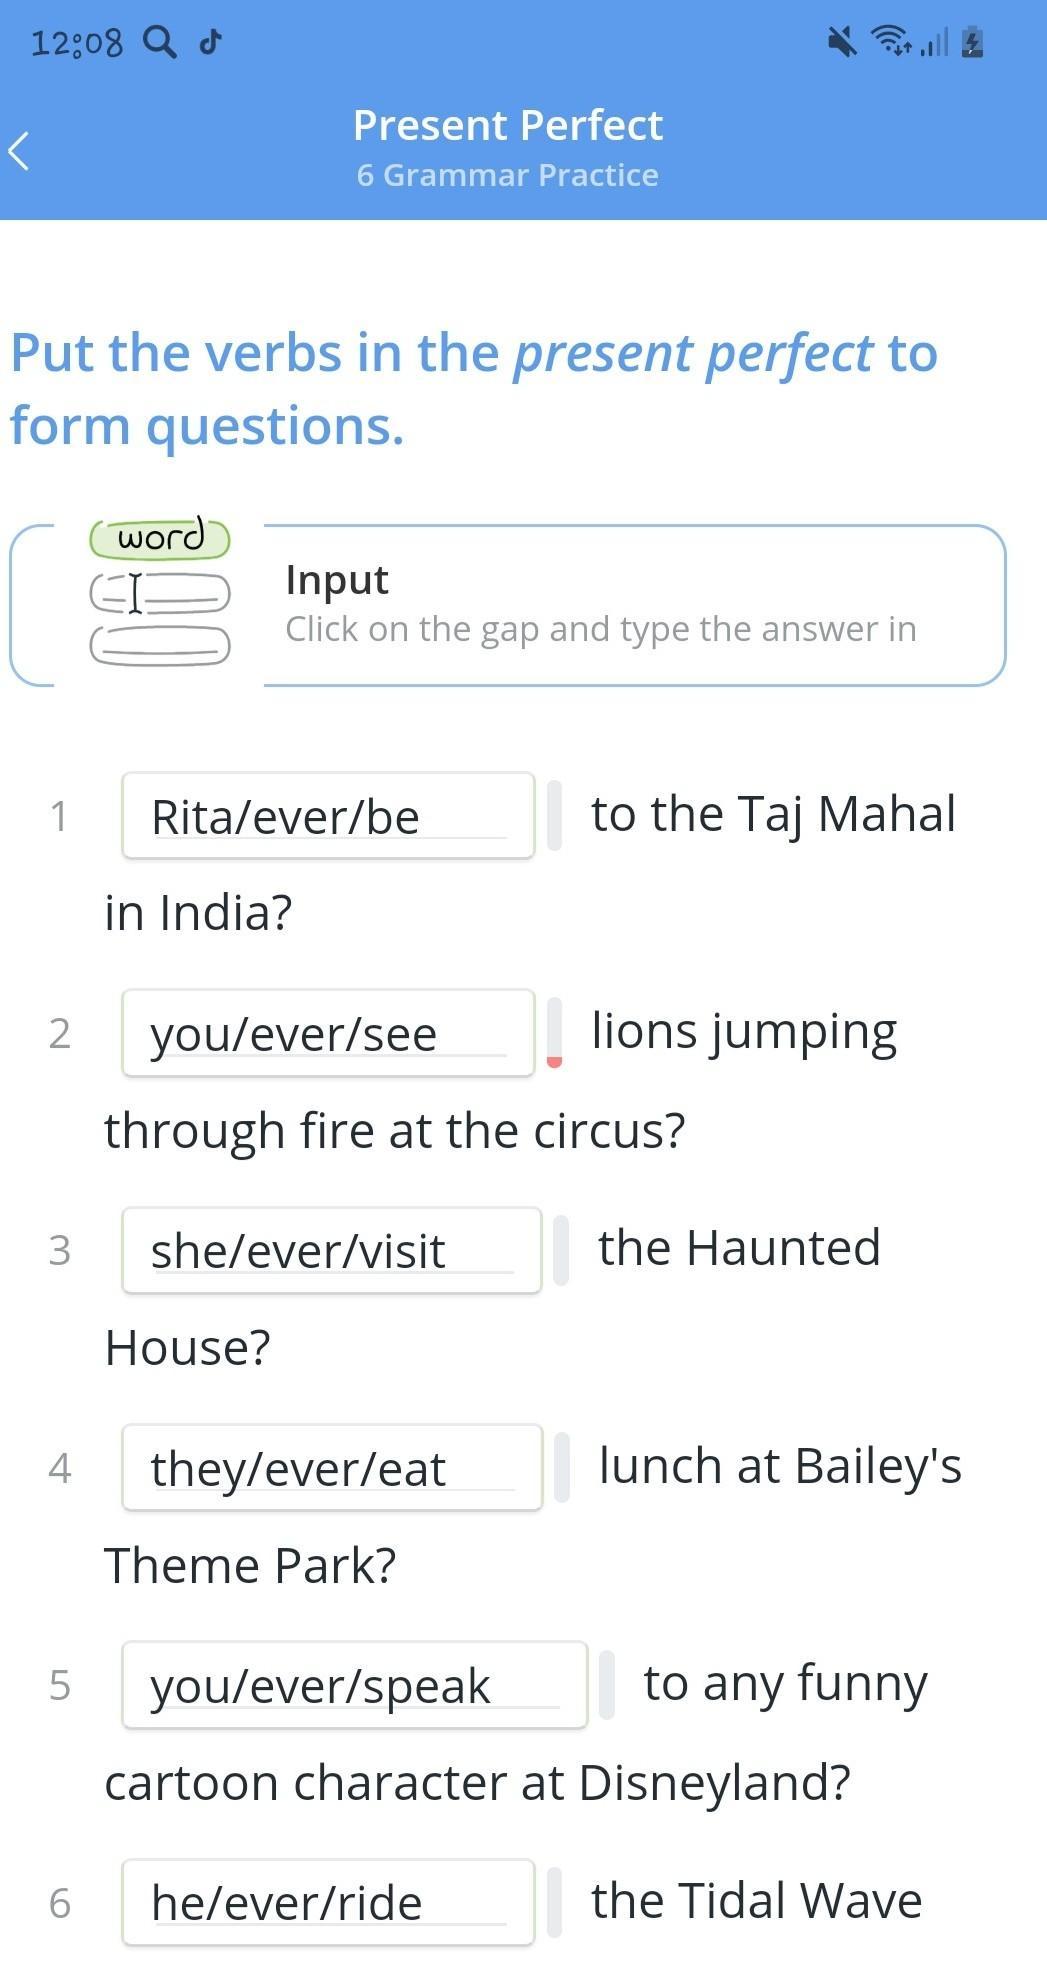The image size is (1047, 1976).
Task: Tap the Input instruction hint box
Action: pos(600,605)
